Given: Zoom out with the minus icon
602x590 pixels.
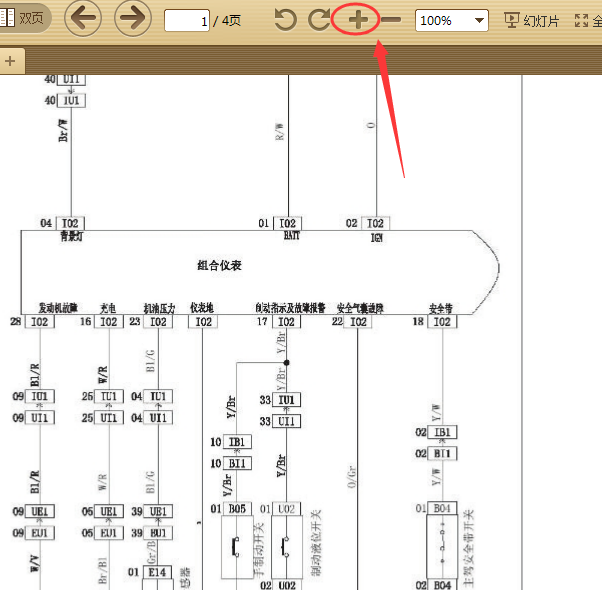Looking at the screenshot, I should pos(392,20).
